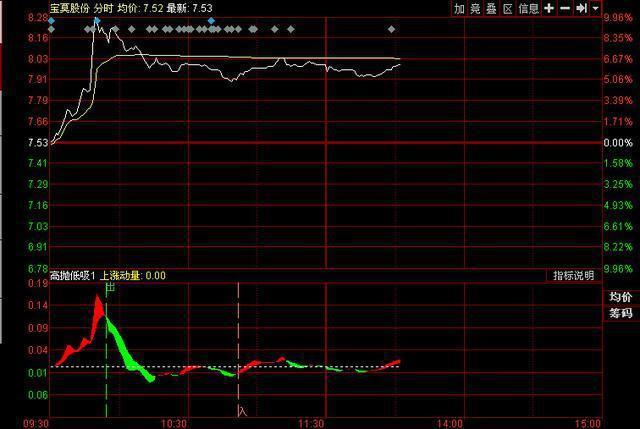The height and width of the screenshot is (429, 640).
Task: Click the 分时 intraday label in header
Action: coord(105,8)
